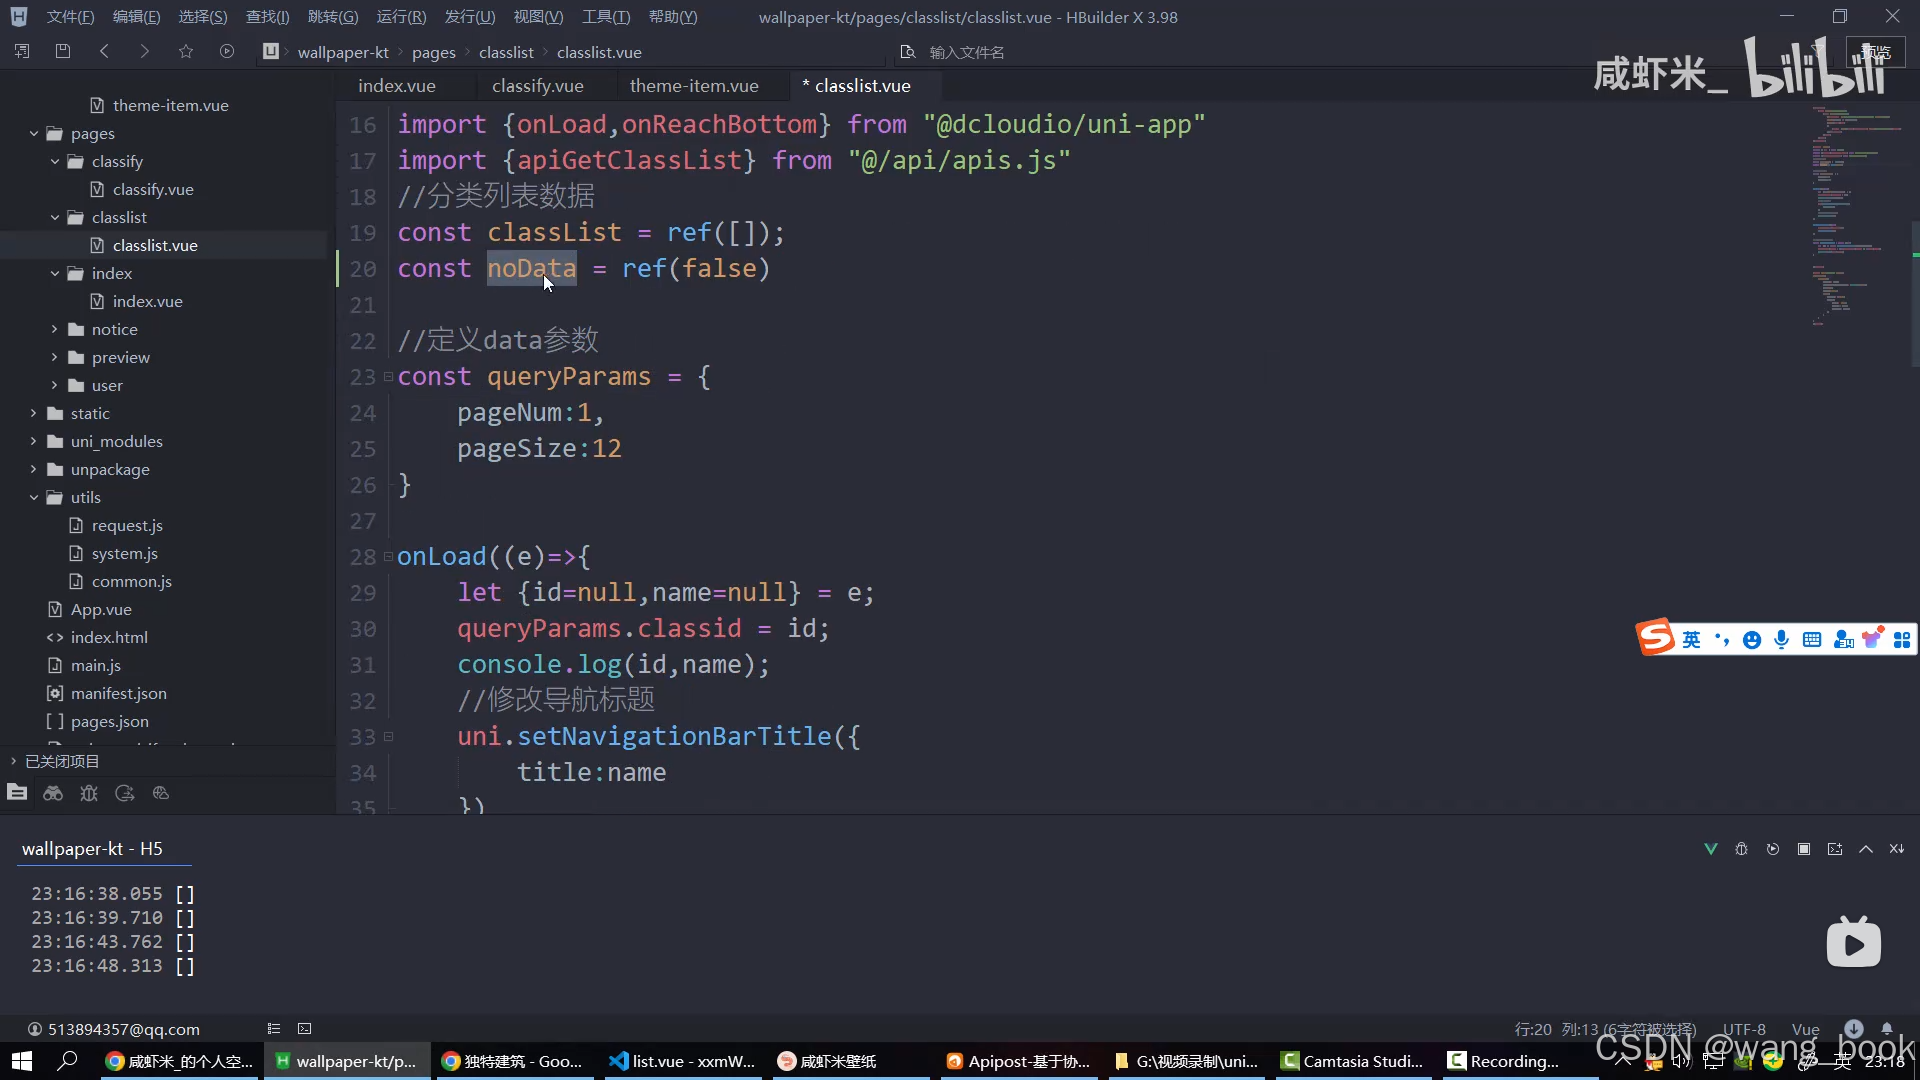Toggle the outline list icon in the status bar
The image size is (1920, 1080).
click(x=274, y=1029)
